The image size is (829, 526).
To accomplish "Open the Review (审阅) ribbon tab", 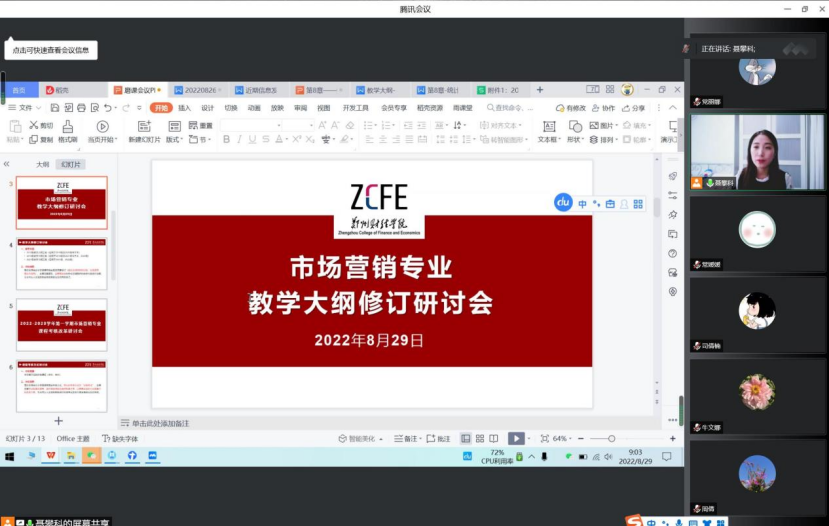I will (x=300, y=108).
